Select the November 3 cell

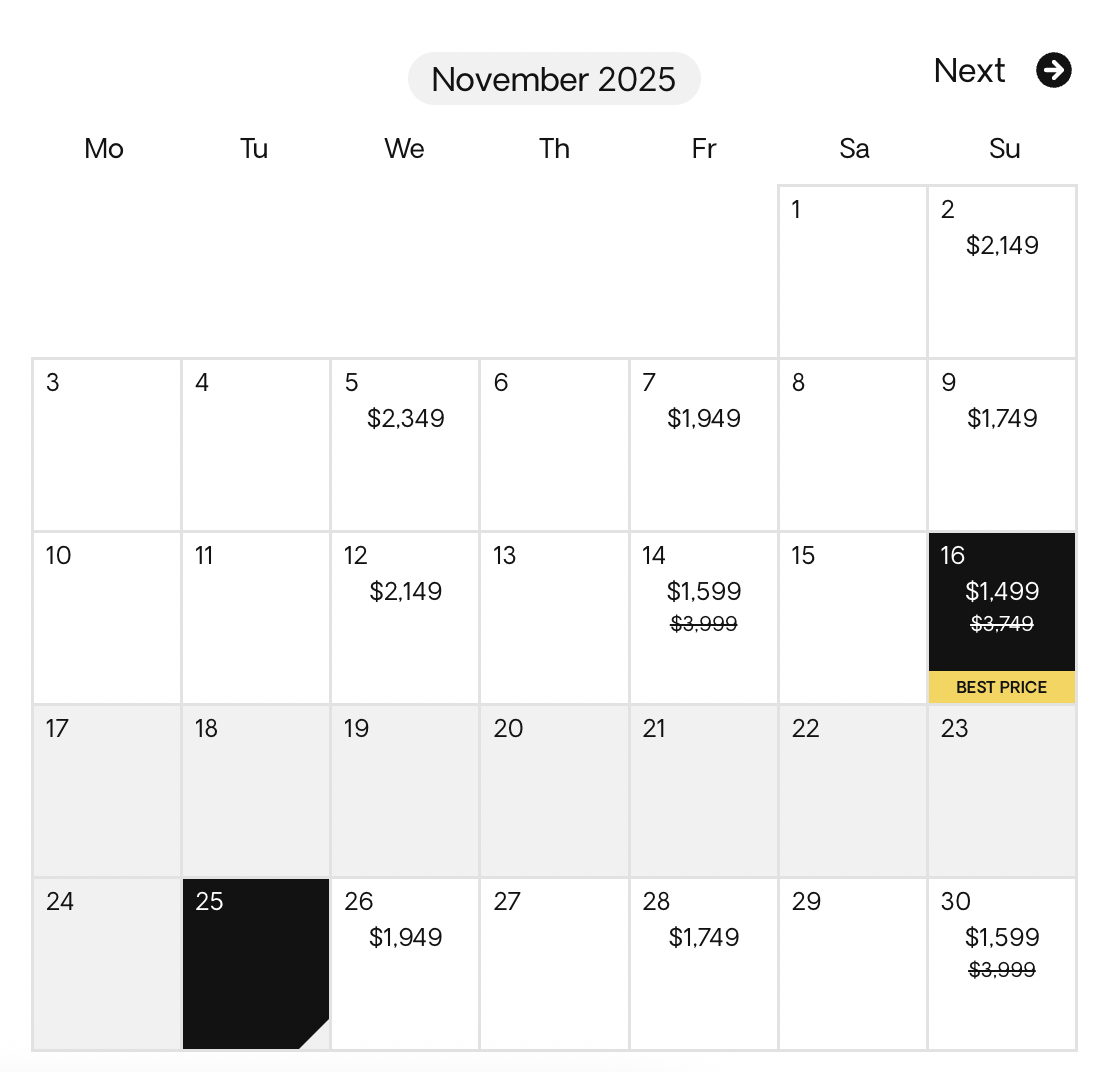(x=107, y=444)
